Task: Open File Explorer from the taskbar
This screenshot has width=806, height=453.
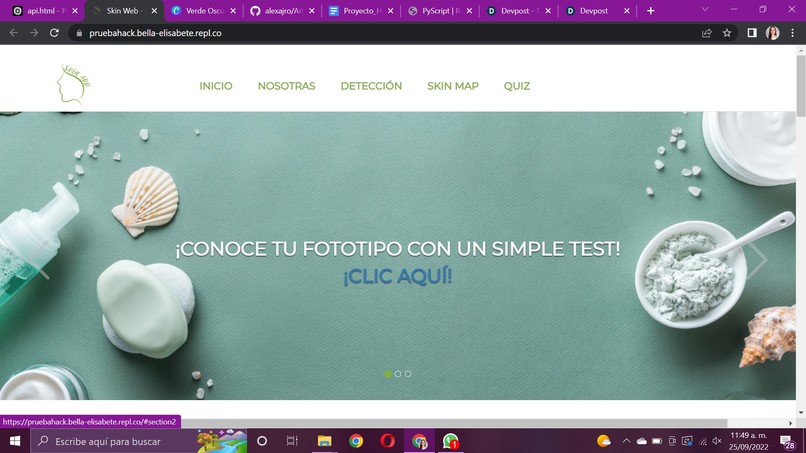Action: 324,441
